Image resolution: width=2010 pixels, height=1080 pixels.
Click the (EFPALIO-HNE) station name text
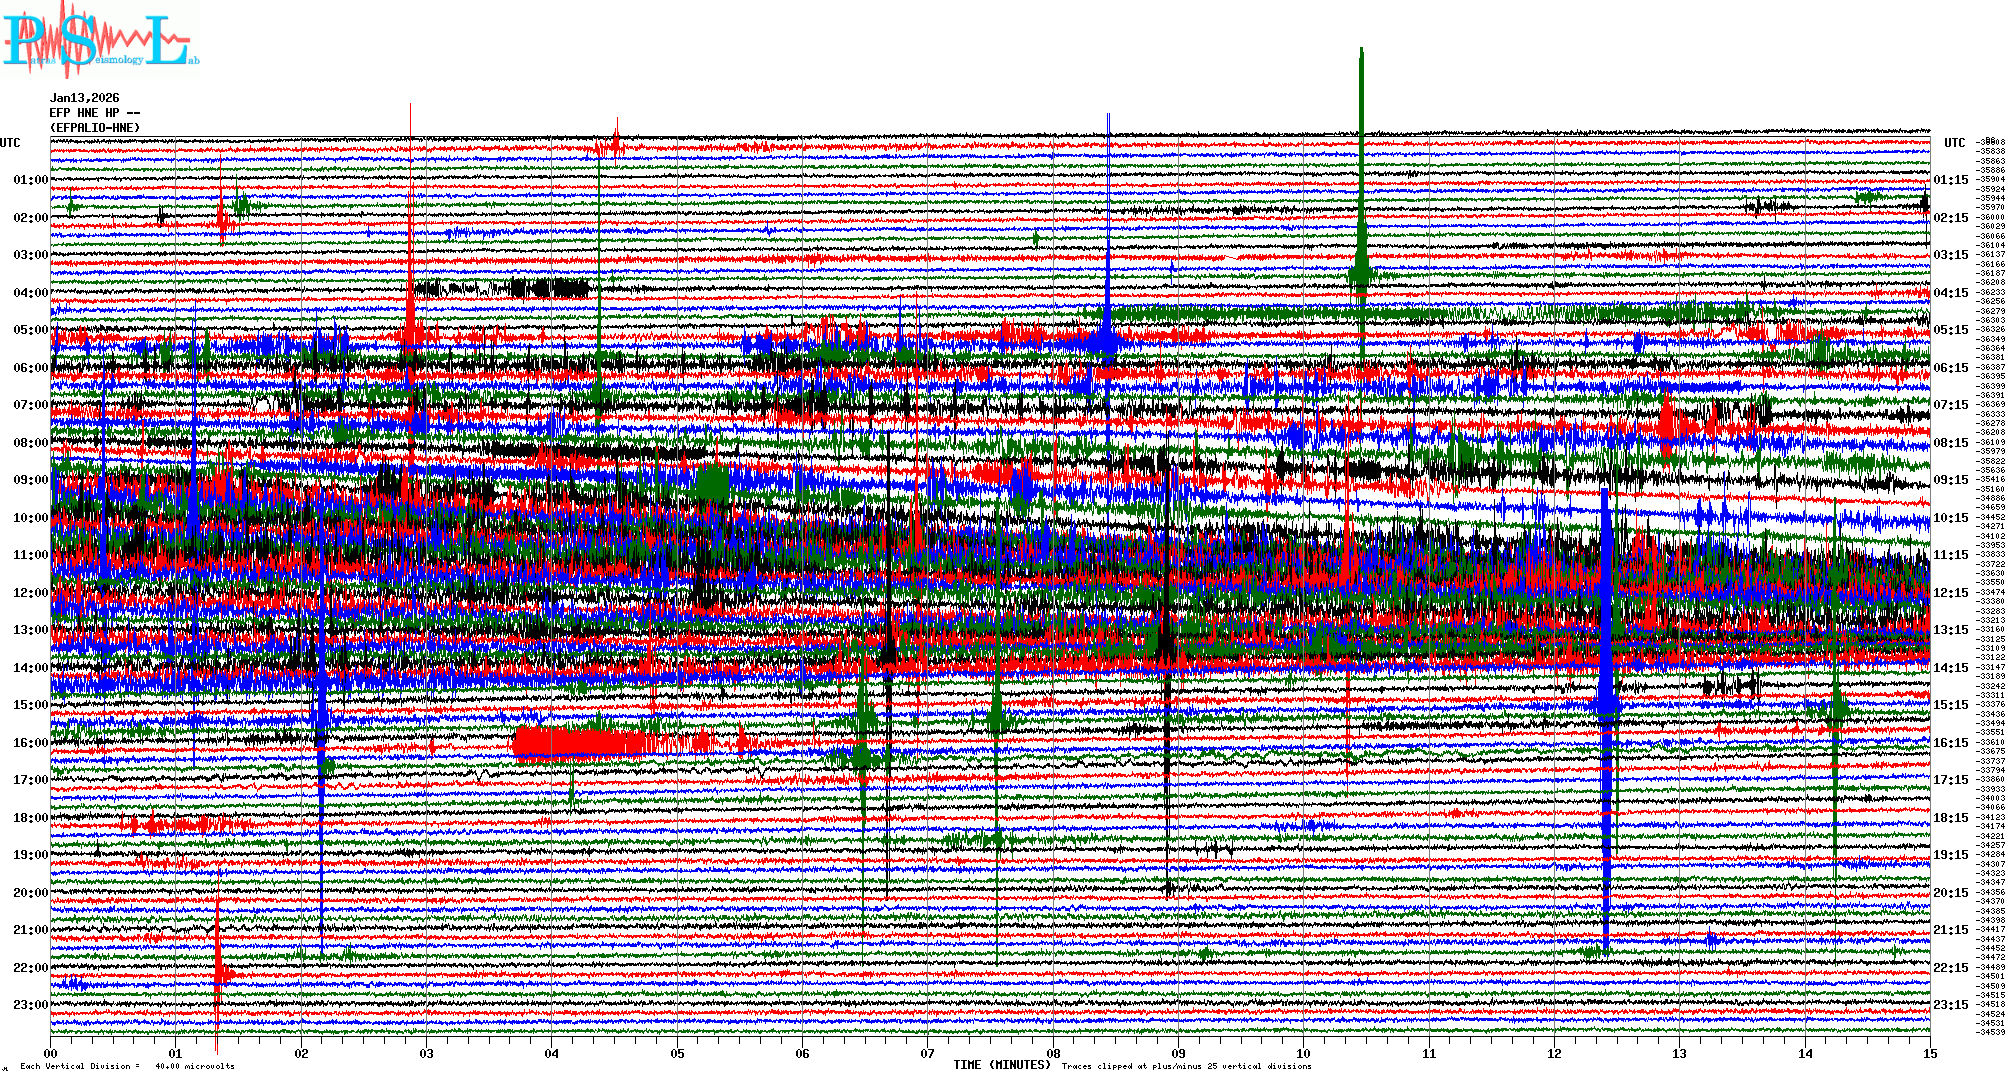coord(95,128)
